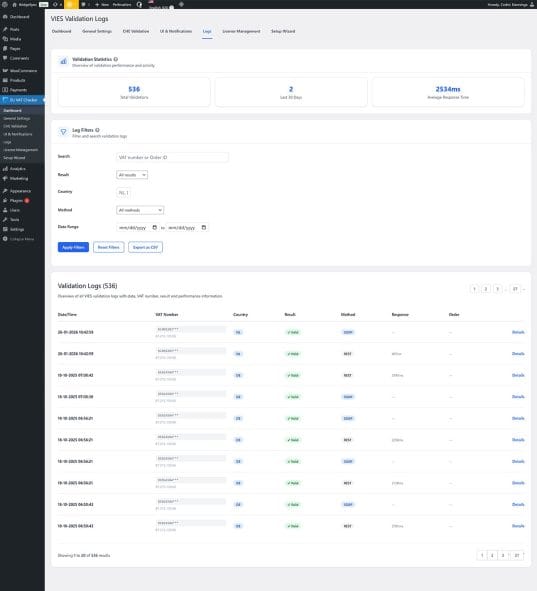
Task: Open the WordPress logo menu in admin bar
Action: click(x=5, y=5)
